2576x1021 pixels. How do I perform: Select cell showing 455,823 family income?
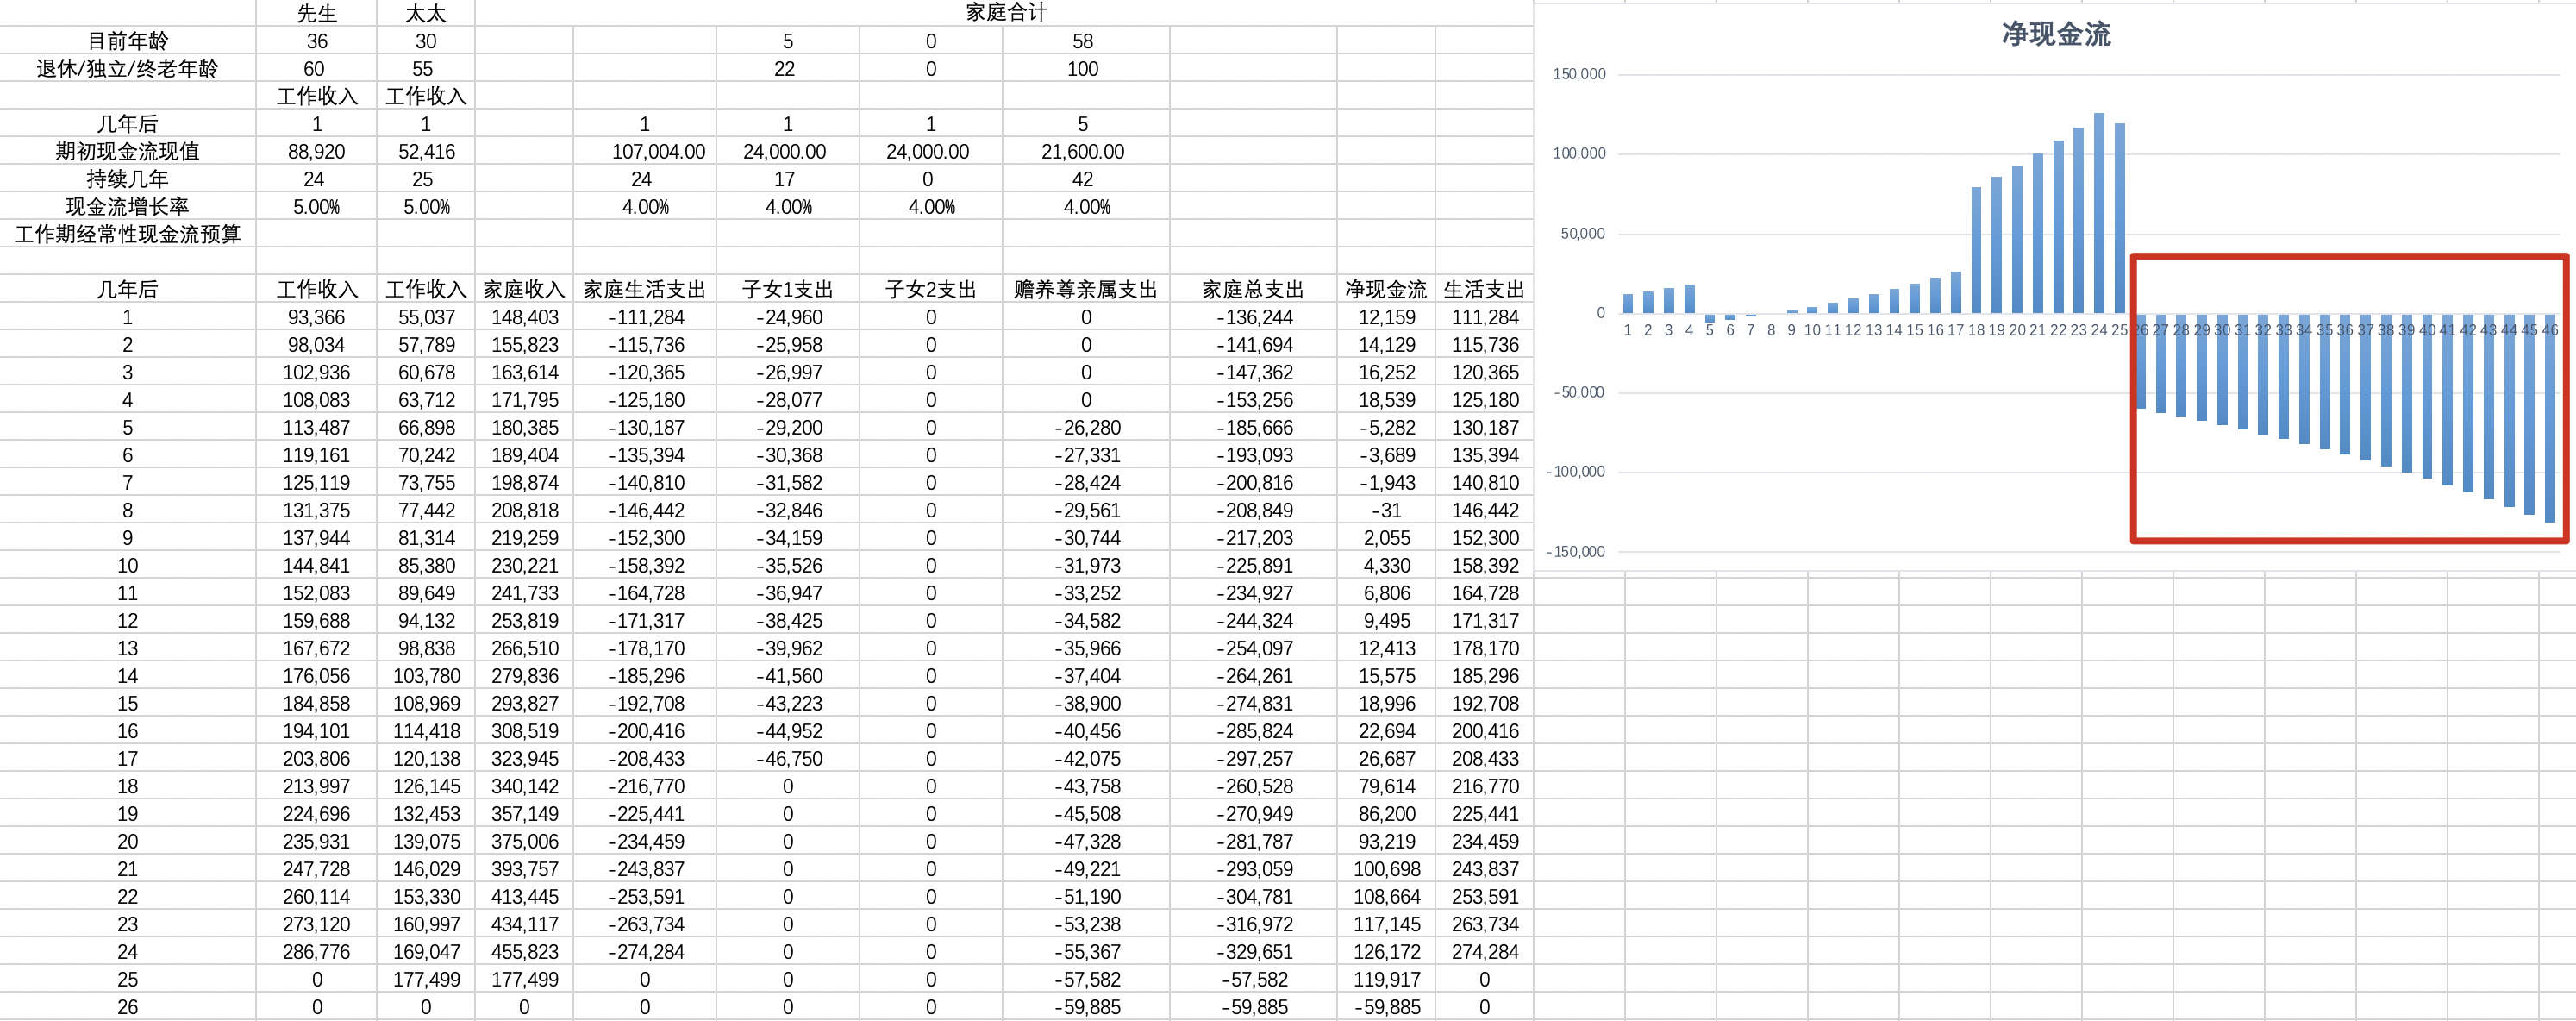point(524,952)
